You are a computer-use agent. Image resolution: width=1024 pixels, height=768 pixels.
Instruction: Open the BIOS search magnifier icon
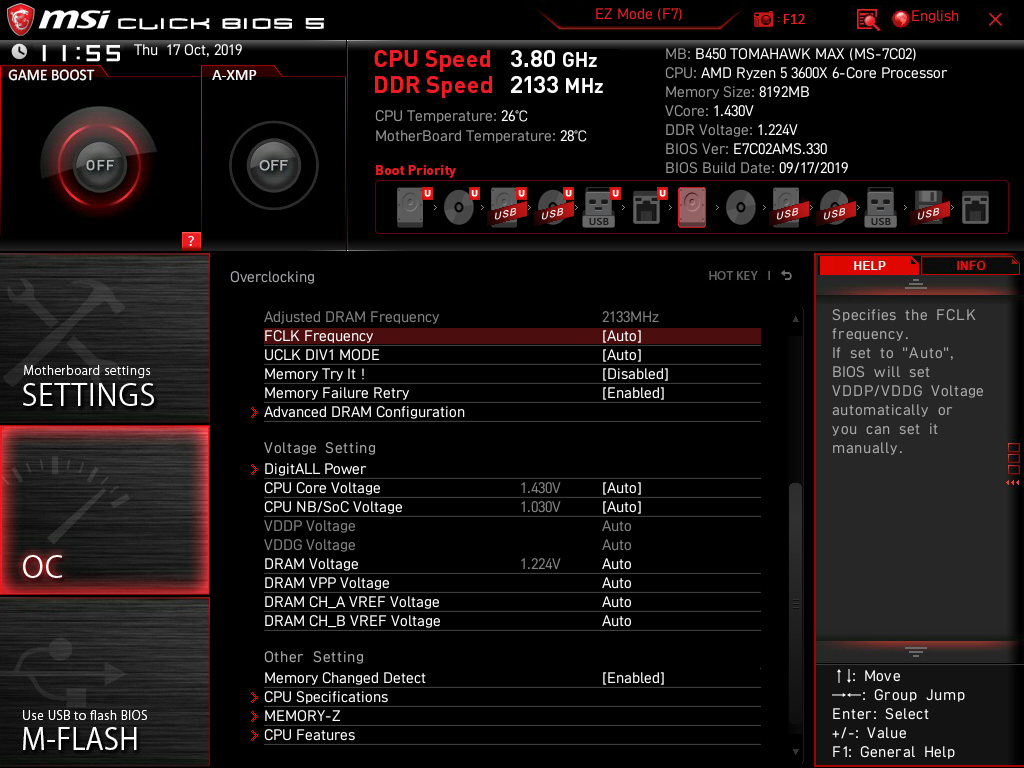[x=867, y=20]
